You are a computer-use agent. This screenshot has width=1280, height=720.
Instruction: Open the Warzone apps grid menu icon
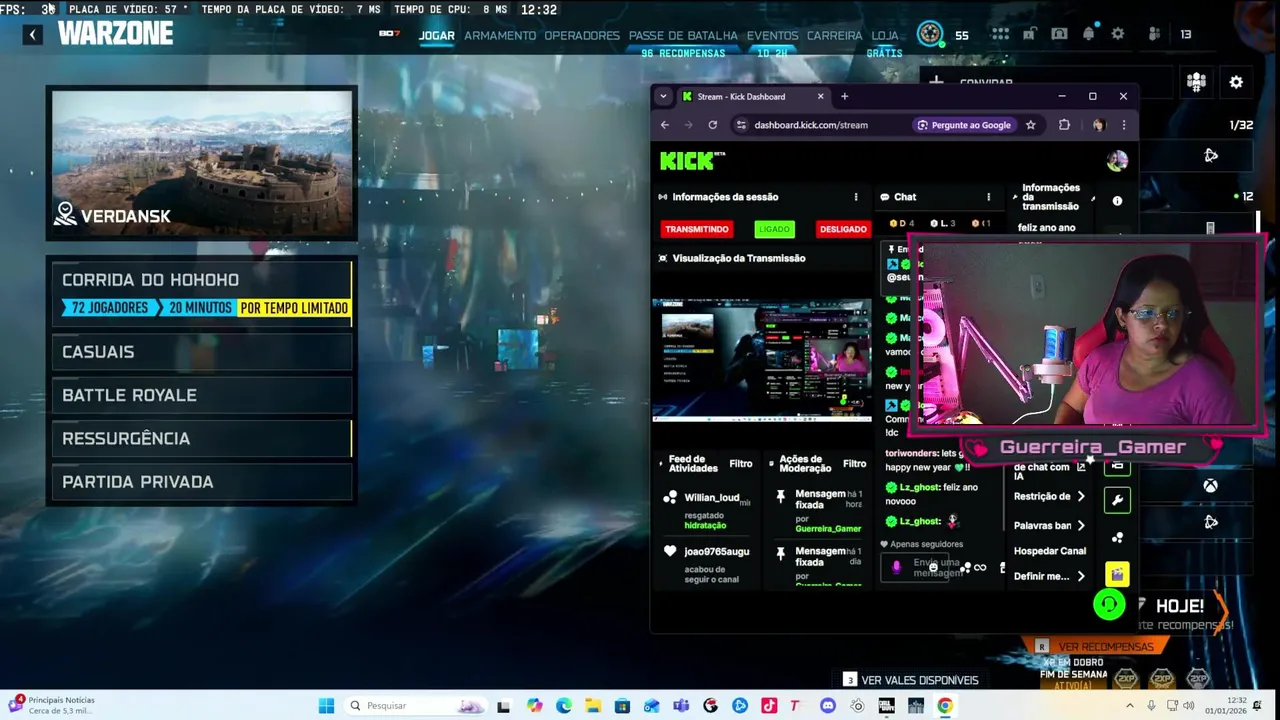point(1000,34)
